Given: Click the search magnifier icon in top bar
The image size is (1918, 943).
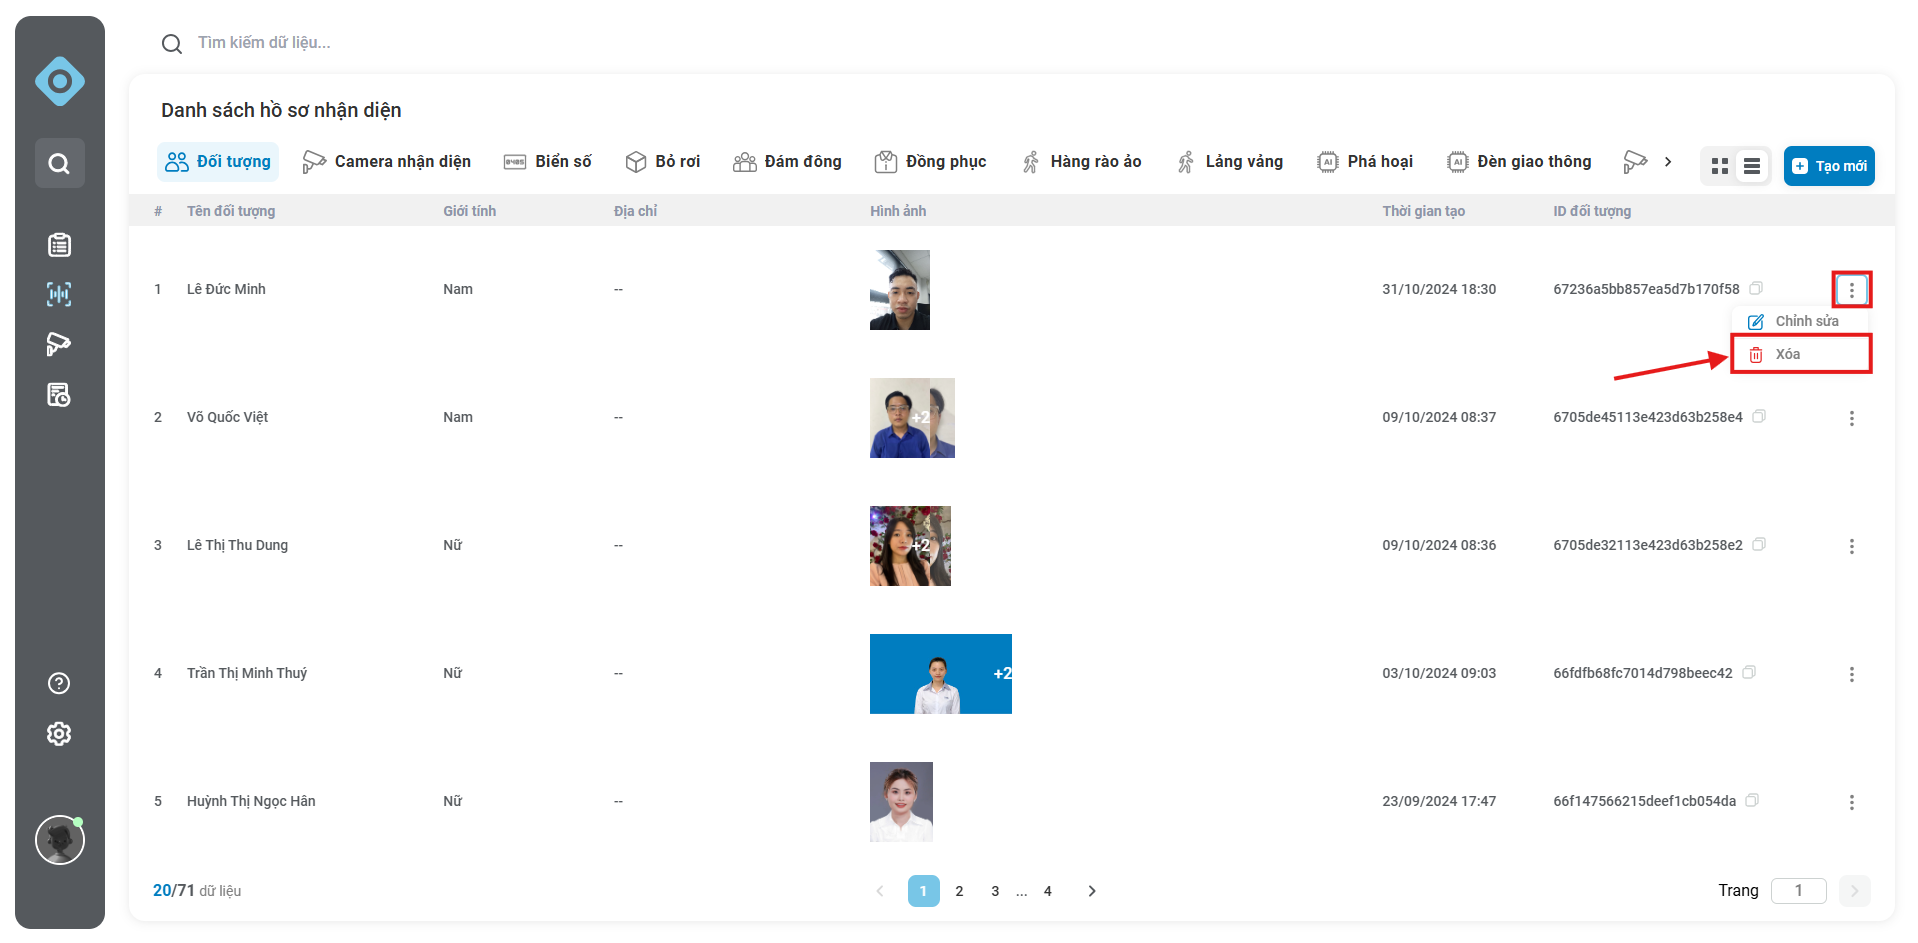Looking at the screenshot, I should 172,44.
